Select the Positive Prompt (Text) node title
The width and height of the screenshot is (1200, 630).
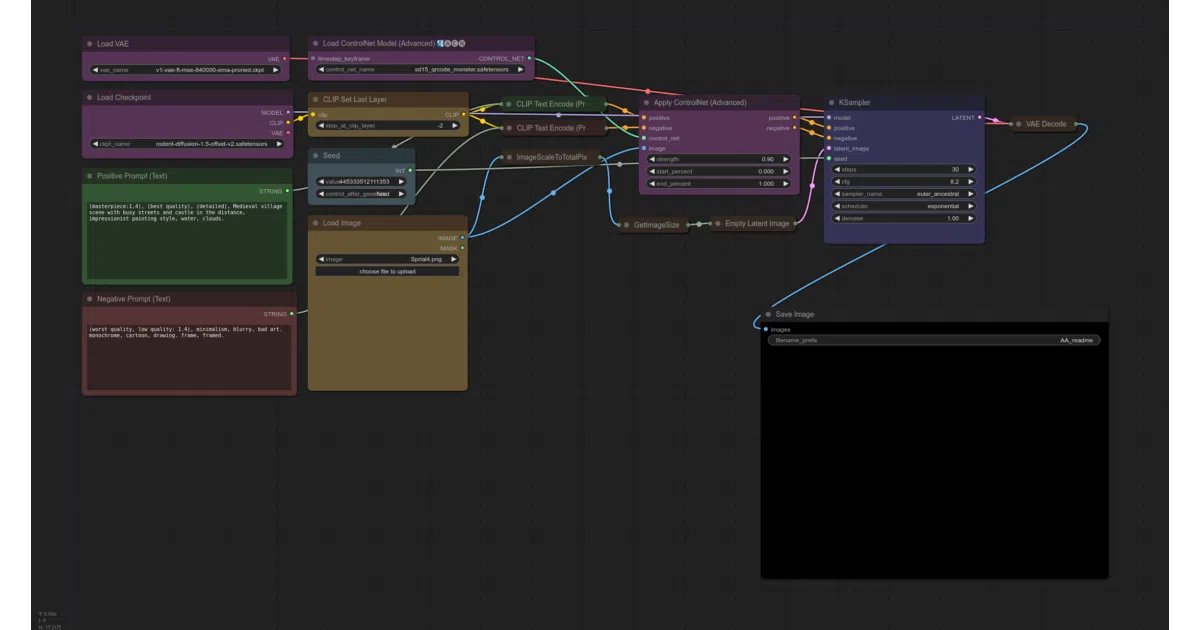tap(133, 176)
